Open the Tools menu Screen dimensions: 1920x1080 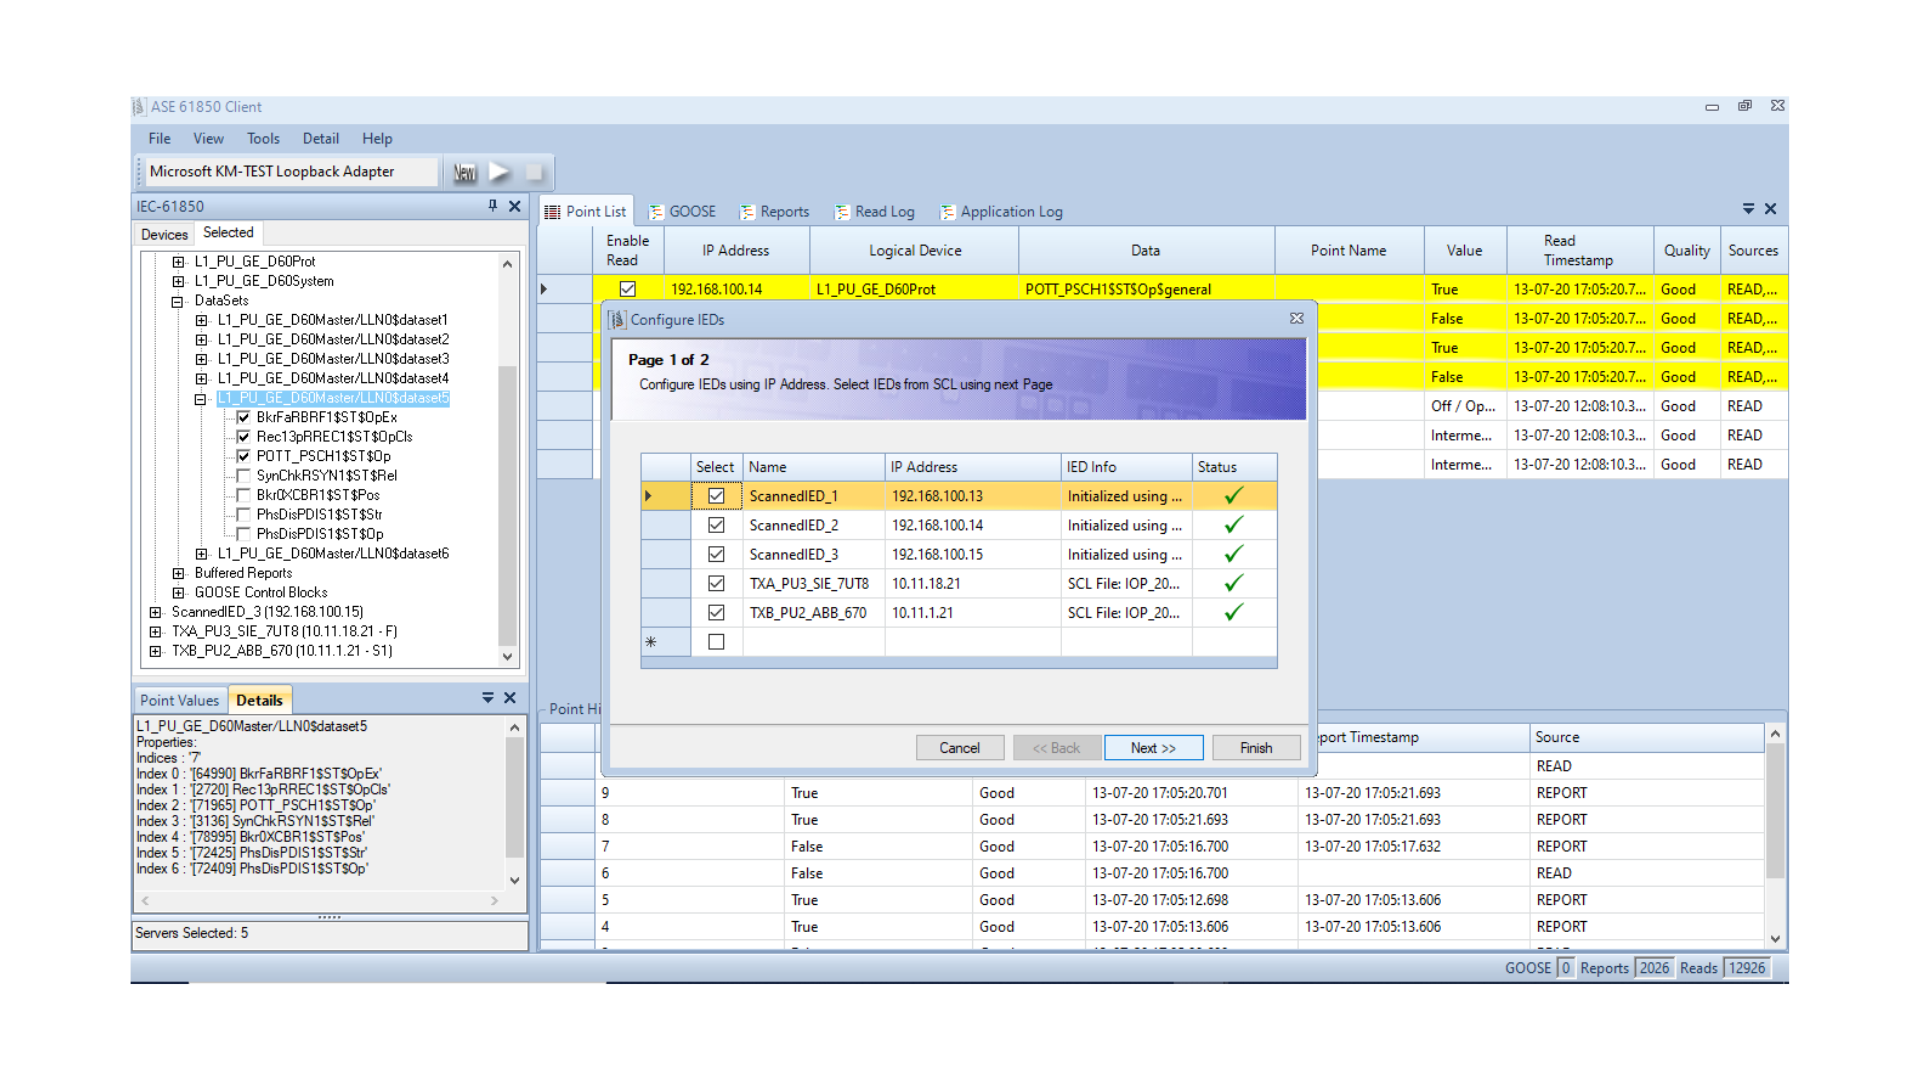click(x=263, y=139)
